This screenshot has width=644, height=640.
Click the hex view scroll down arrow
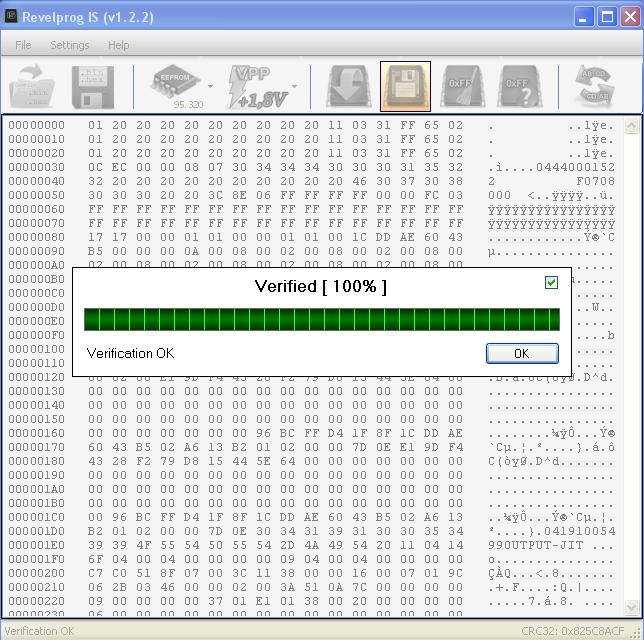[x=631, y=607]
